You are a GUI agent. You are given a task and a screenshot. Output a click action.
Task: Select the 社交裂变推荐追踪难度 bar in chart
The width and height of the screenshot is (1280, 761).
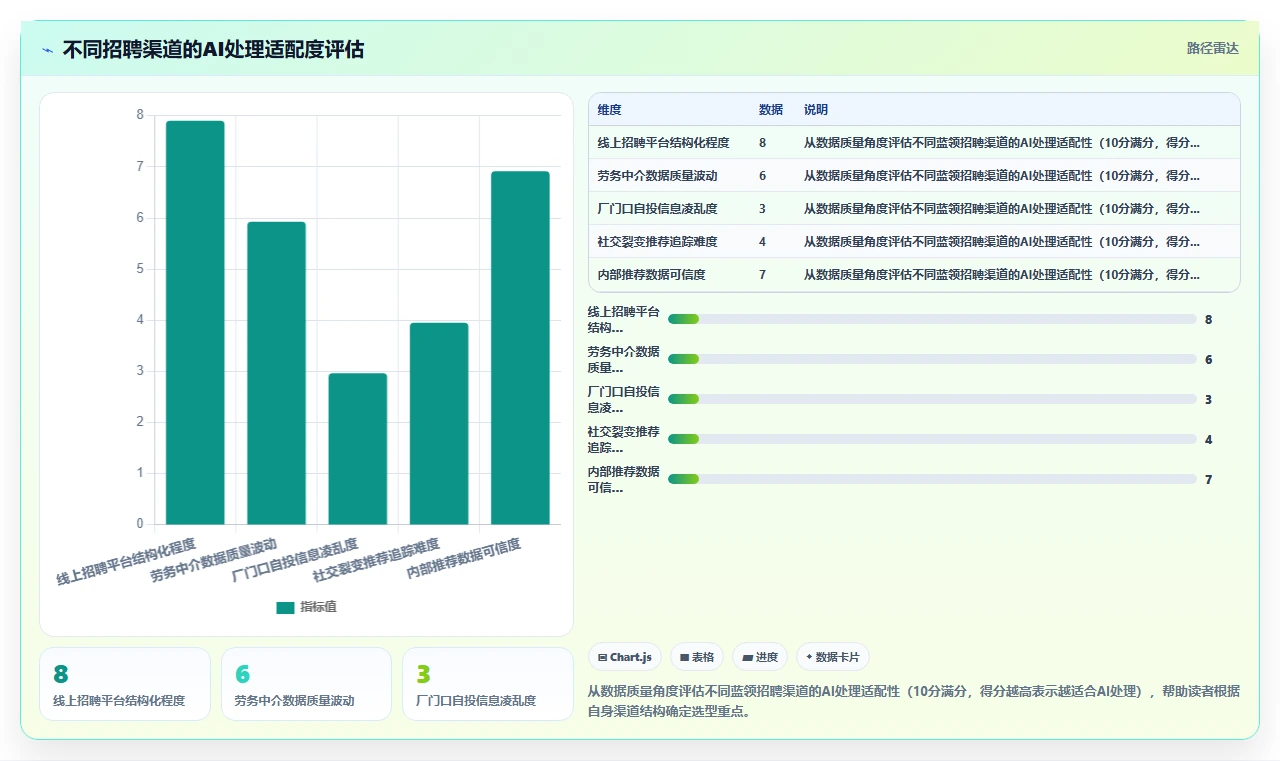[439, 423]
